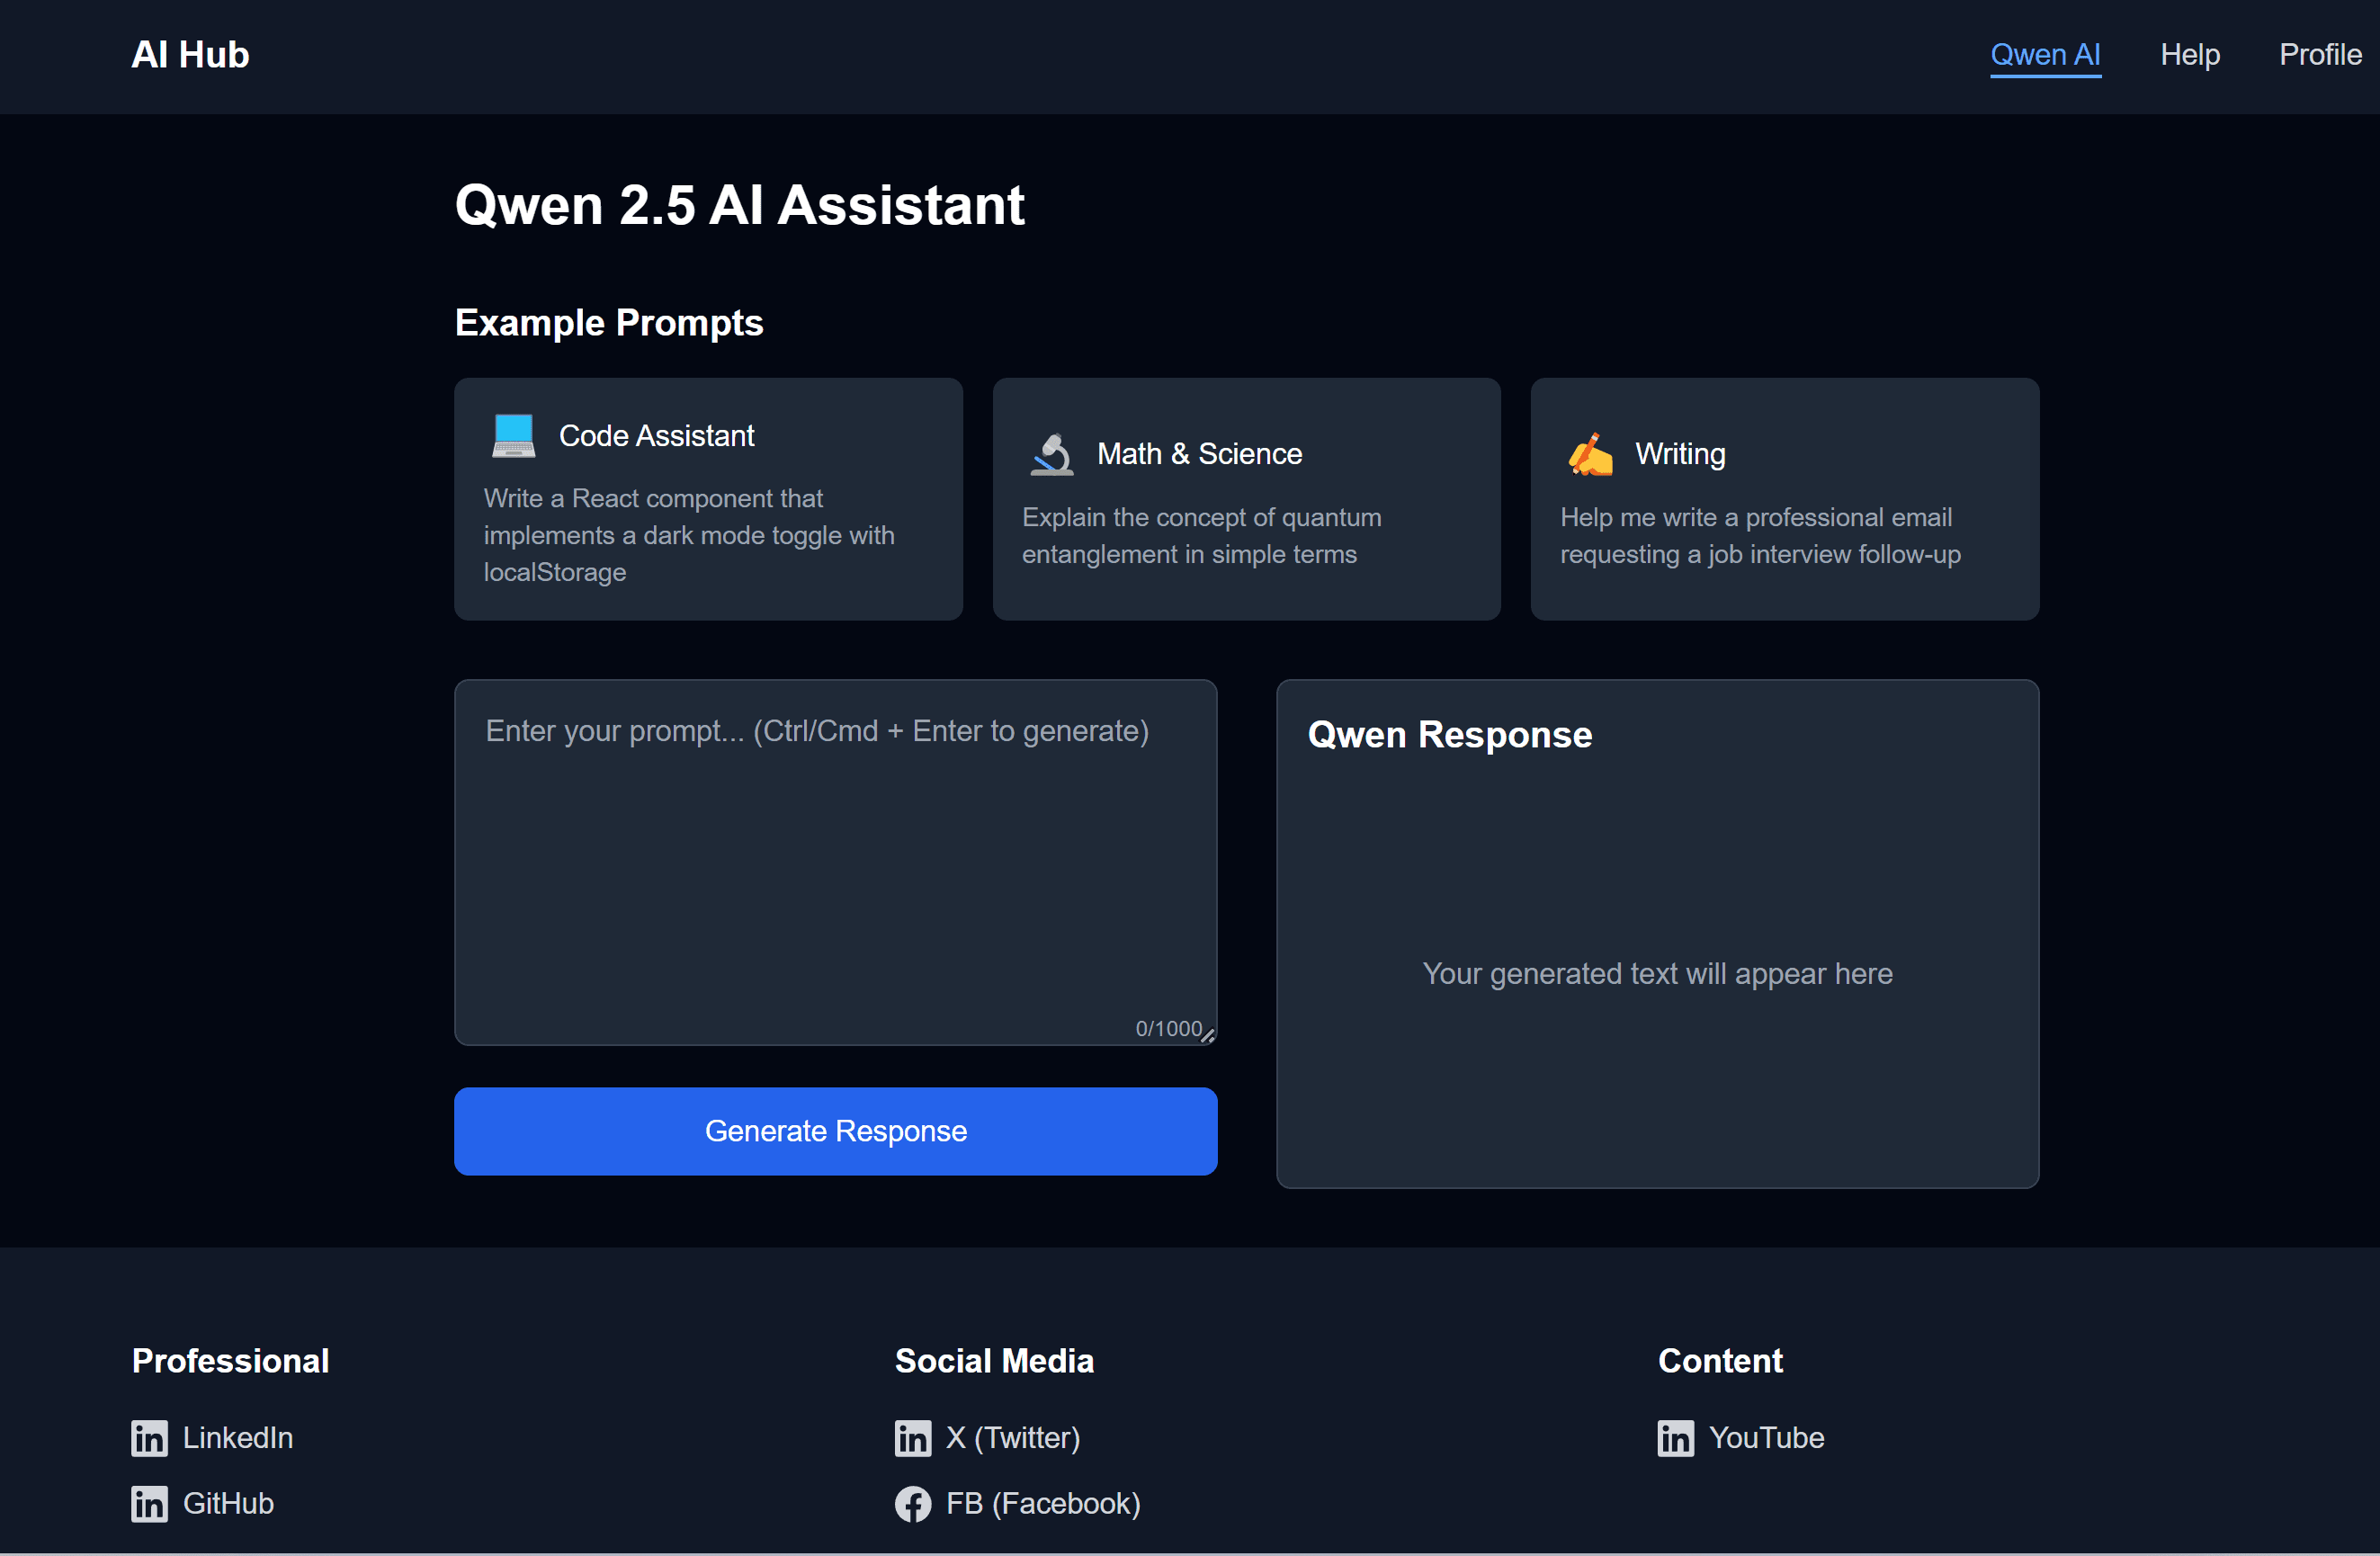The width and height of the screenshot is (2380, 1556).
Task: Open the FB (Facebook) footer link
Action: pos(1042,1504)
